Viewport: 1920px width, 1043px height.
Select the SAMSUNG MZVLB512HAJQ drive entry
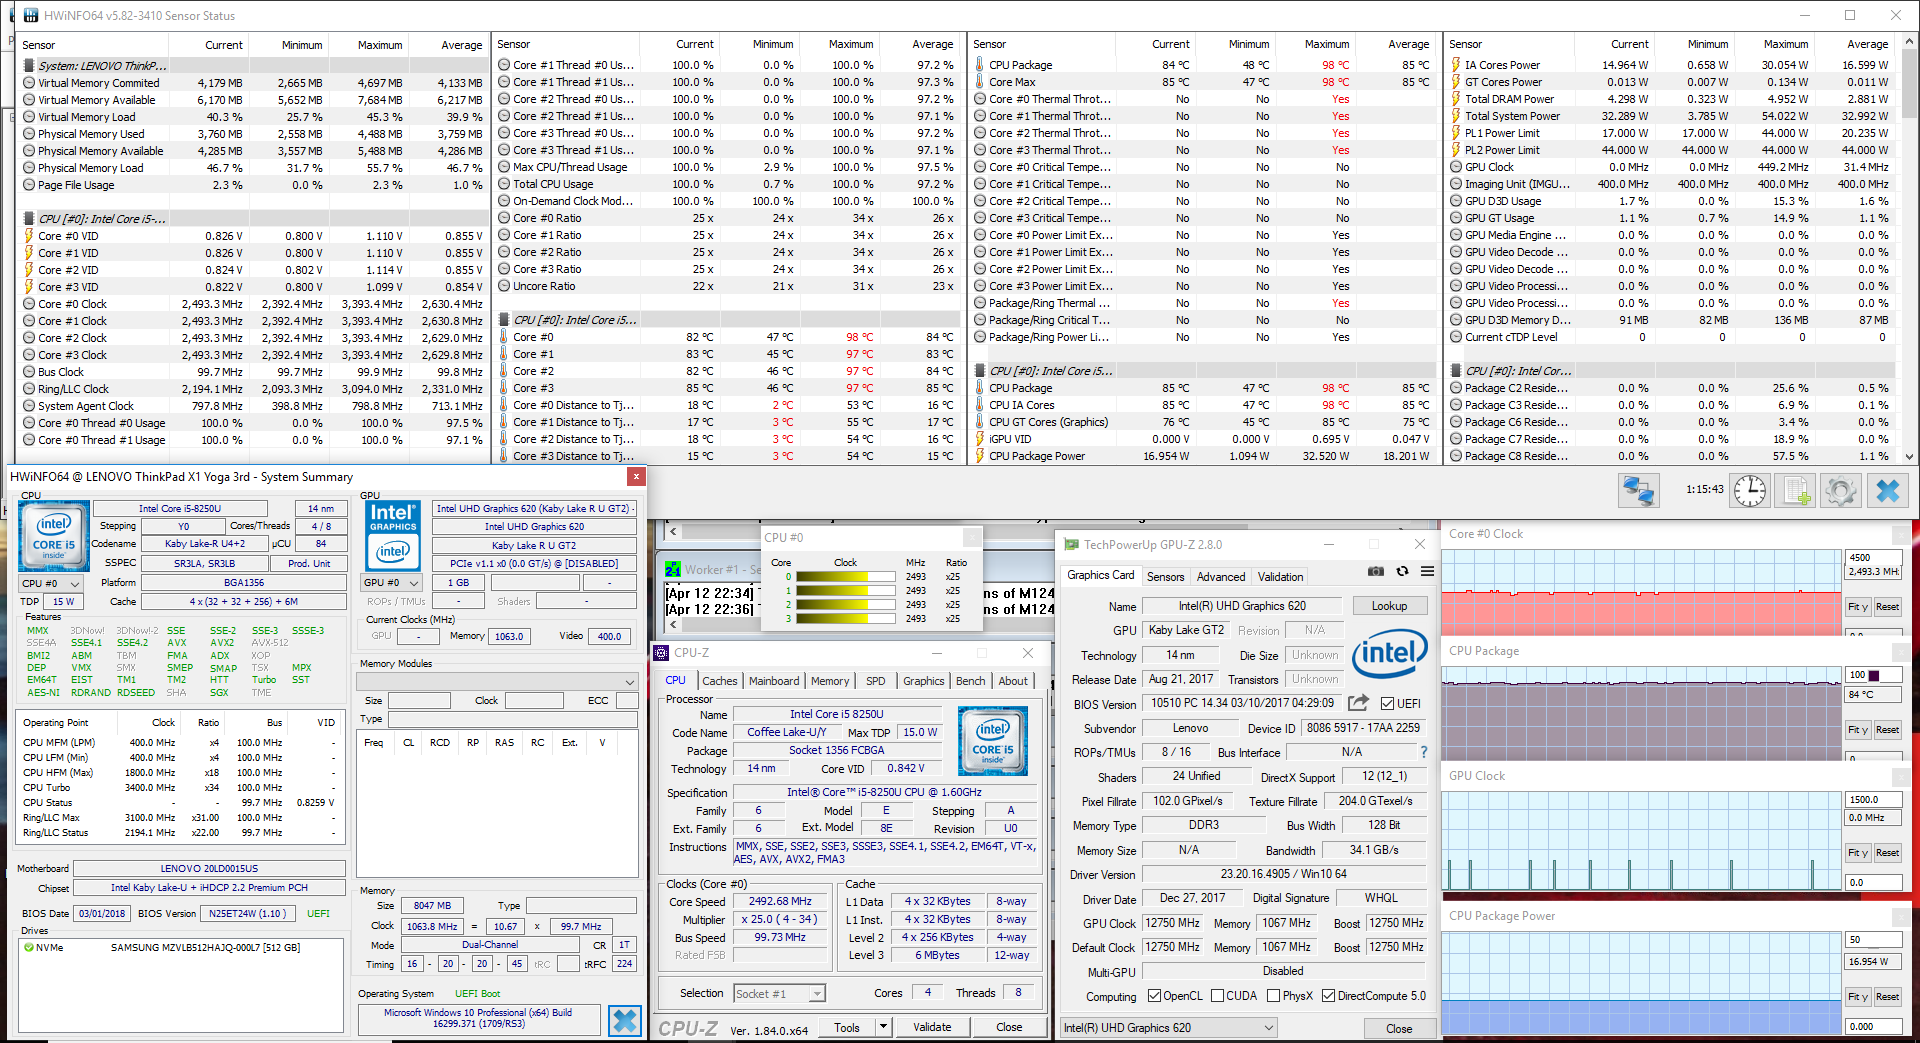click(x=205, y=947)
